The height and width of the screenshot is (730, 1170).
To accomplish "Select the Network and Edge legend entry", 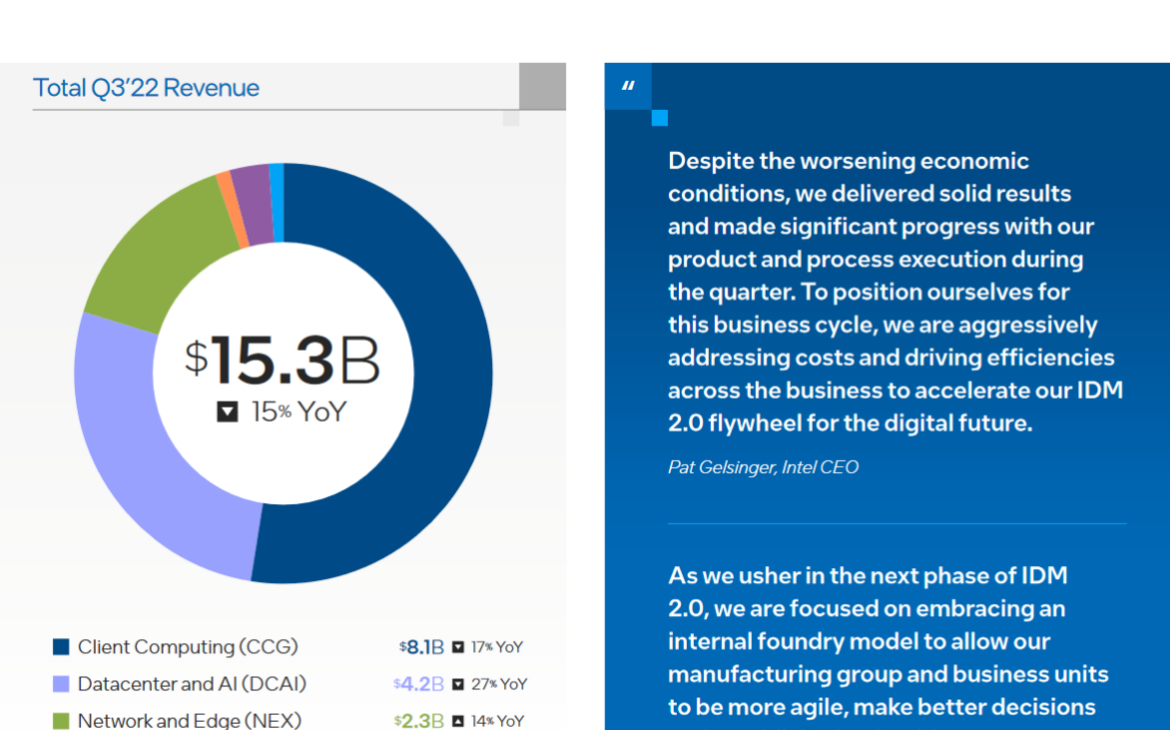I will click(x=186, y=719).
